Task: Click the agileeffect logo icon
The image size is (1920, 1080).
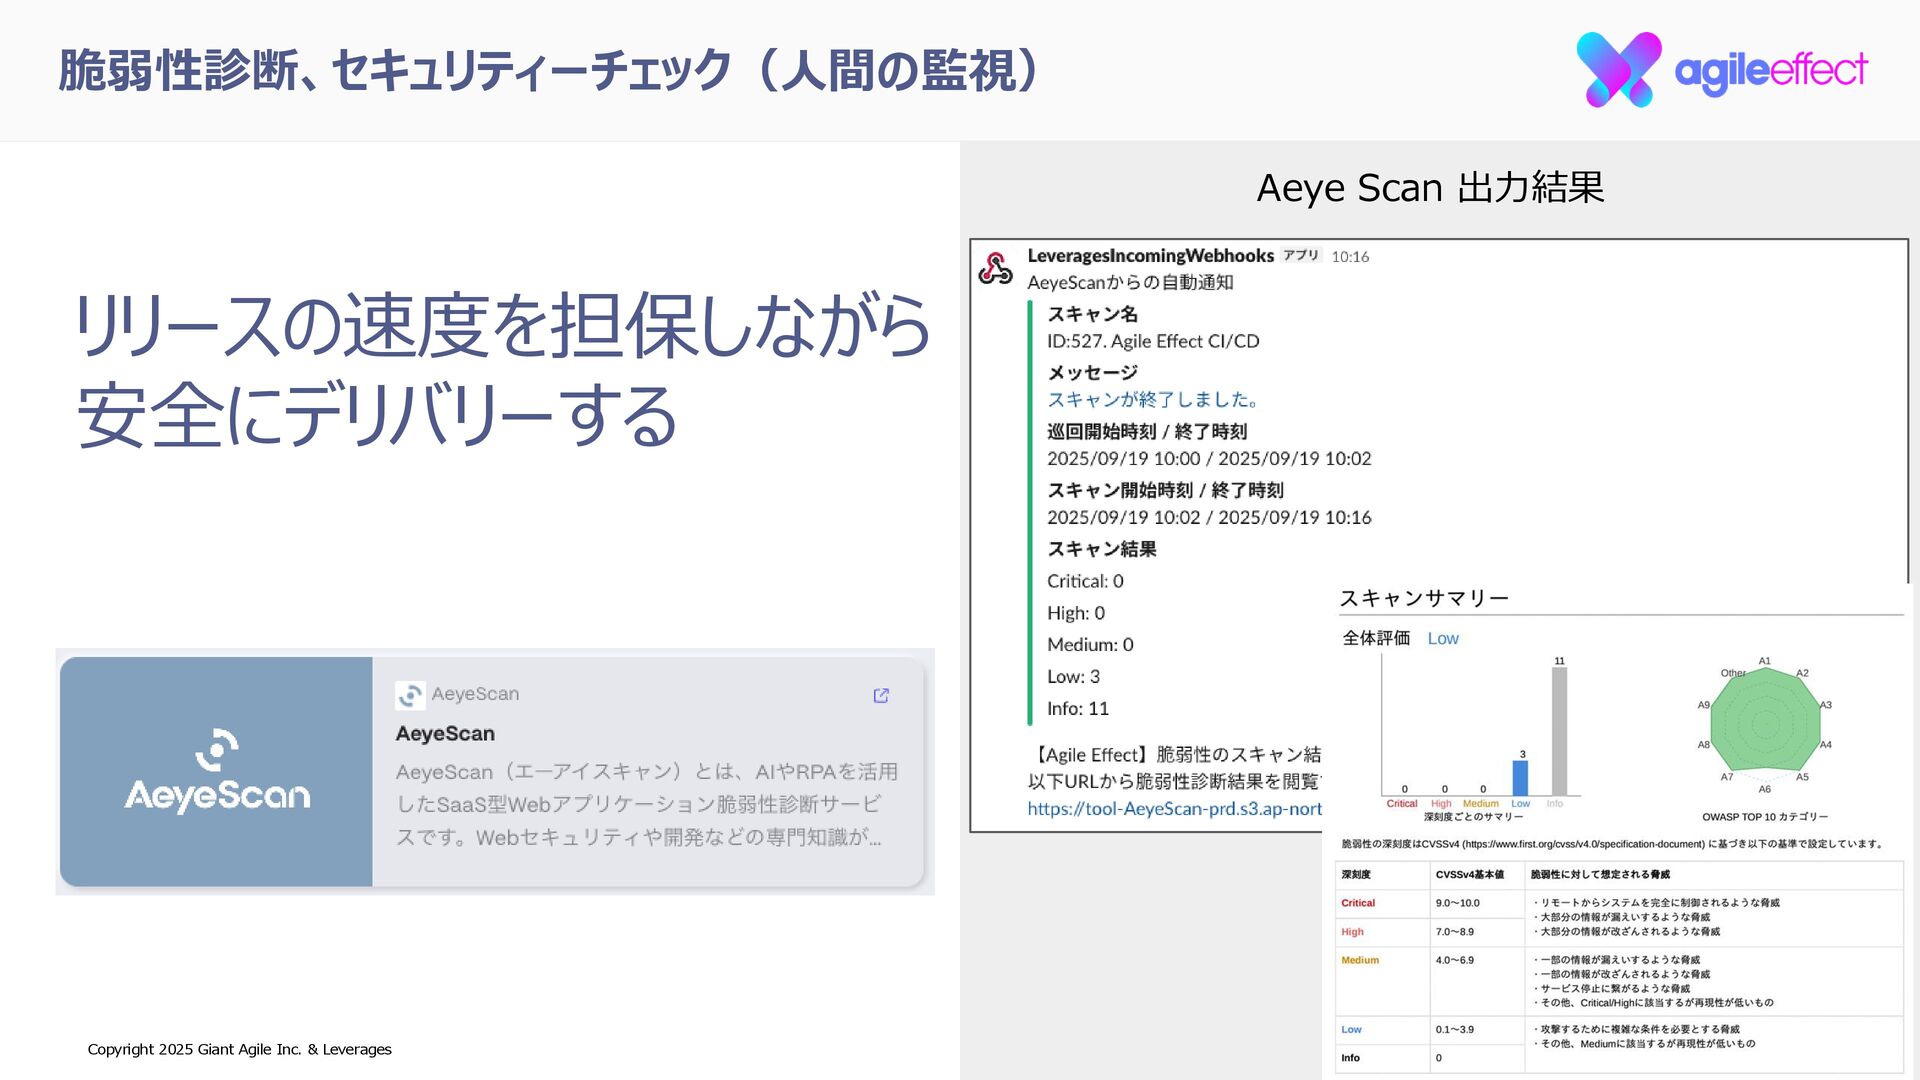Action: pos(1618,69)
